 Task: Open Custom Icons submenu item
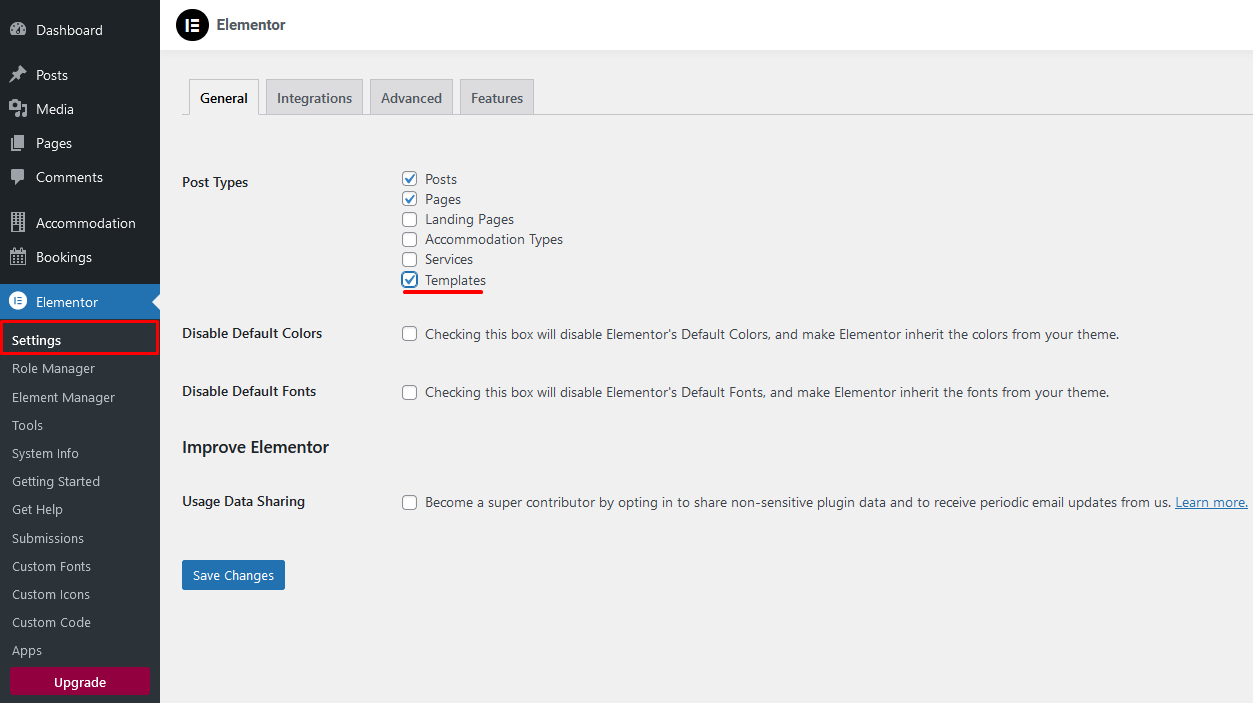click(80, 594)
